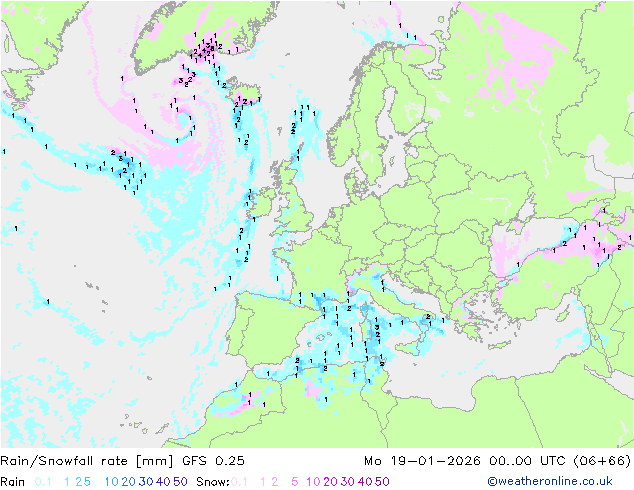Pick the Snow legend 20 color value
Viewport: 634px width, 490px height.
tap(330, 482)
